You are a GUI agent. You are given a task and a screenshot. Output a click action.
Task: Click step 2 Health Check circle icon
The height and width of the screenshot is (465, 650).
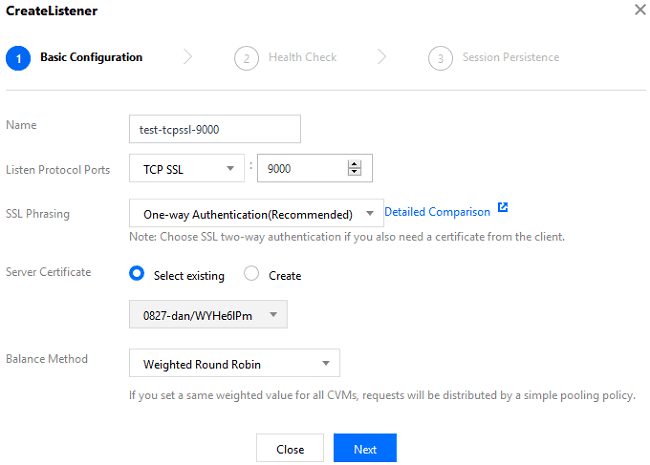pos(246,58)
